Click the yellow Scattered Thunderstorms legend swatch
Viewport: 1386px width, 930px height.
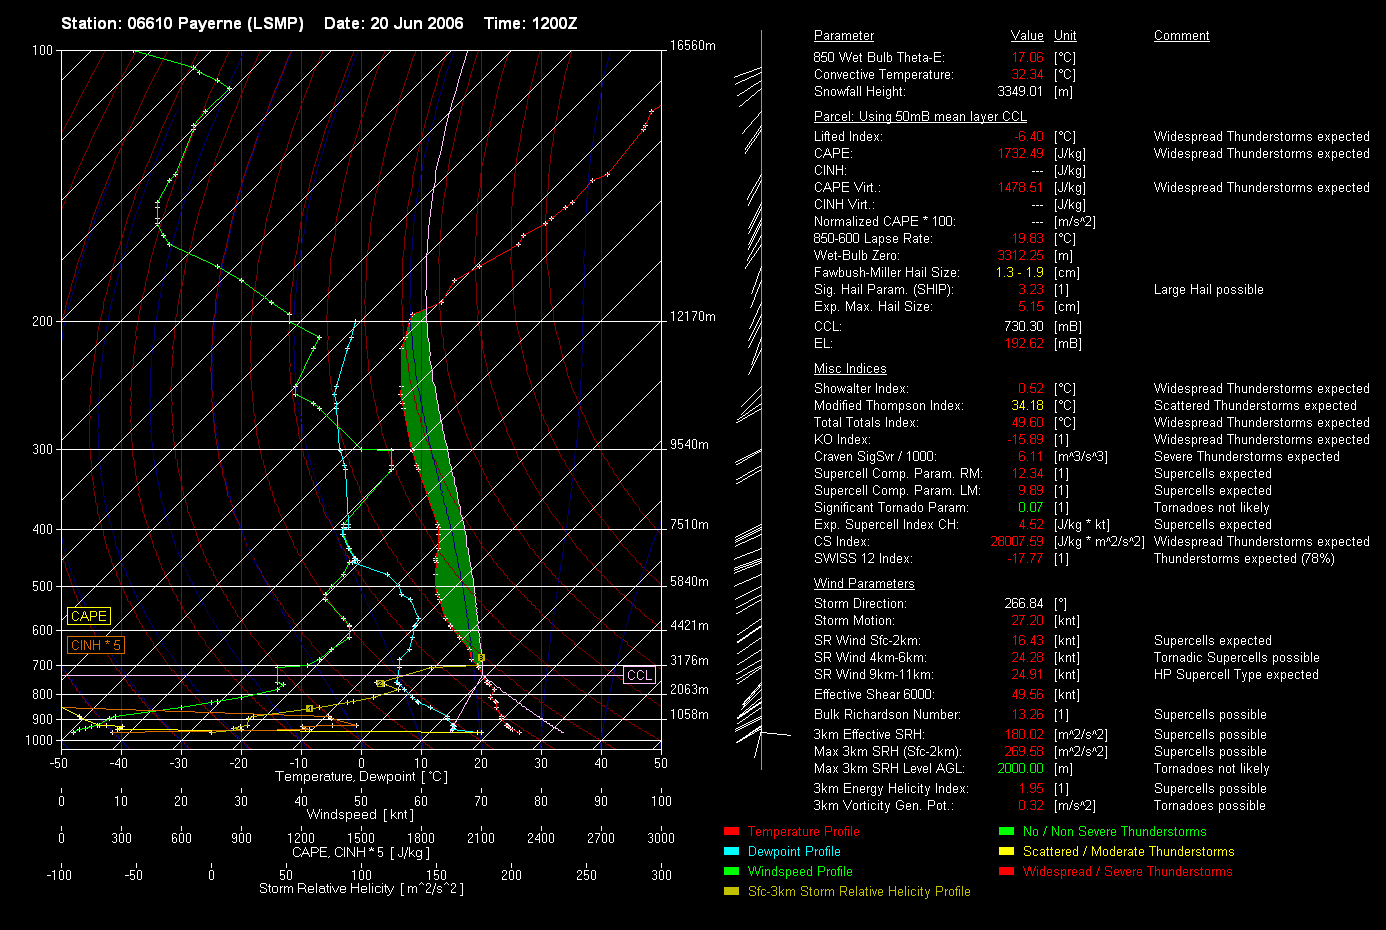pyautogui.click(x=1006, y=851)
